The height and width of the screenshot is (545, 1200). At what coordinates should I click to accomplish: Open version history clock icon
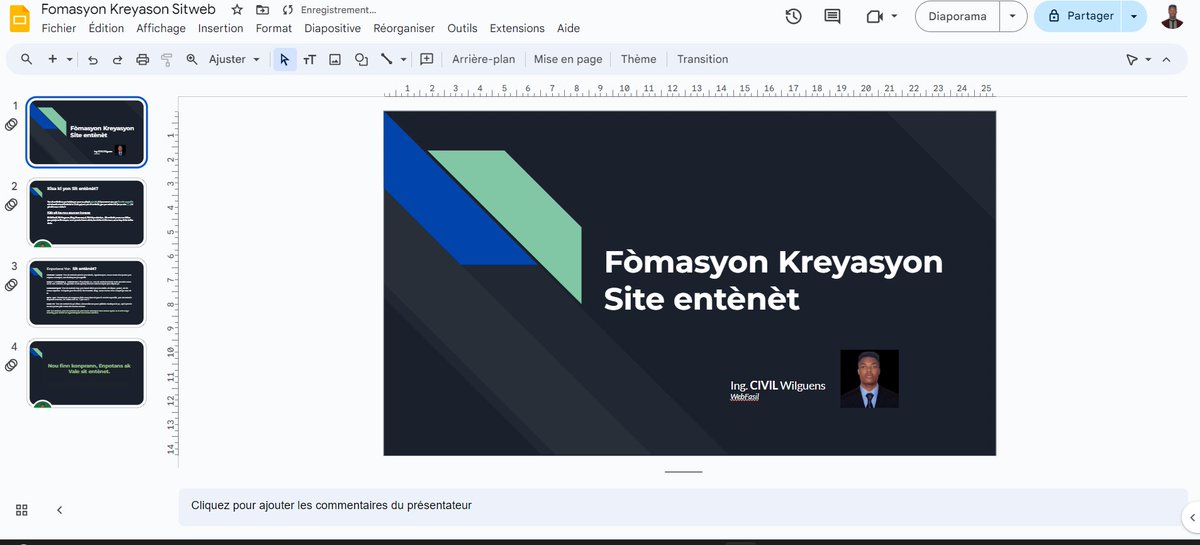click(x=793, y=16)
